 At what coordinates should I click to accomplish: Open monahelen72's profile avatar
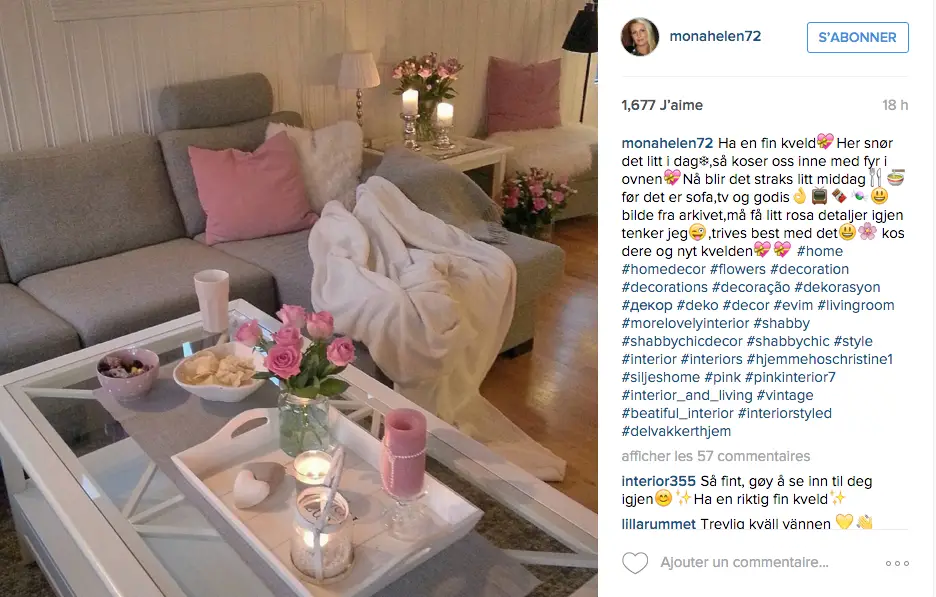click(640, 37)
